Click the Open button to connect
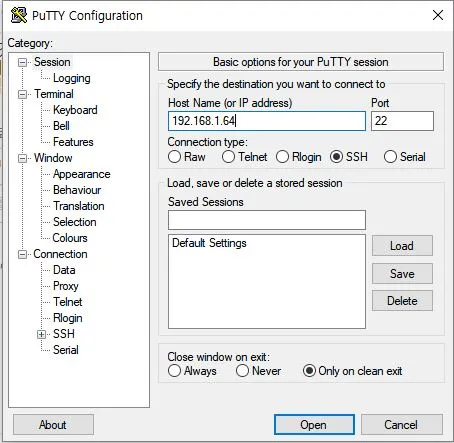Viewport: 454px width, 443px height. pos(314,425)
